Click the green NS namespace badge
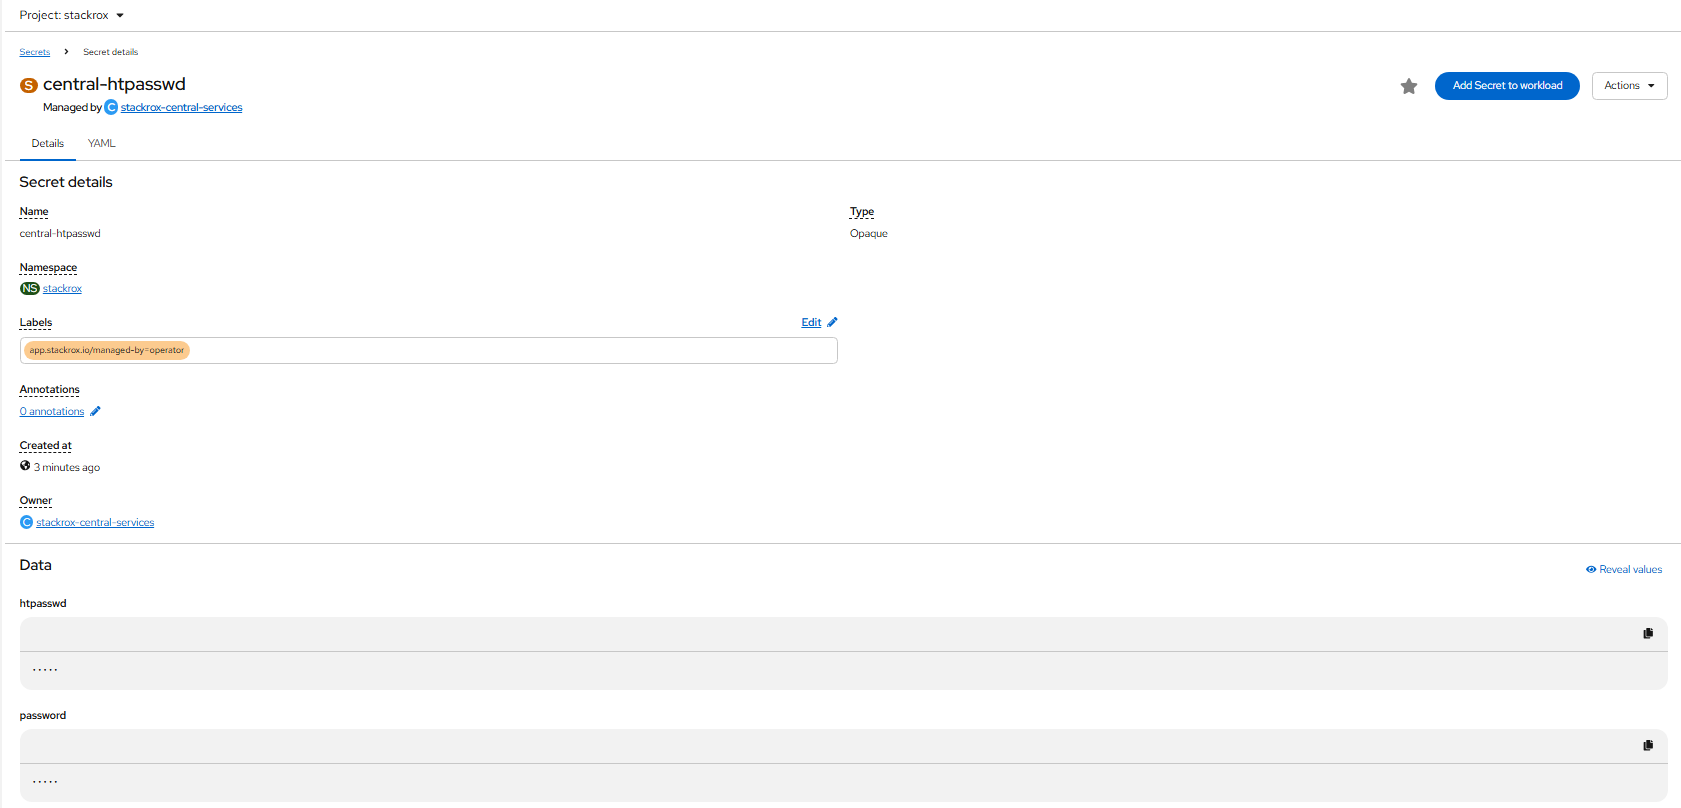This screenshot has width=1681, height=808. pos(30,288)
